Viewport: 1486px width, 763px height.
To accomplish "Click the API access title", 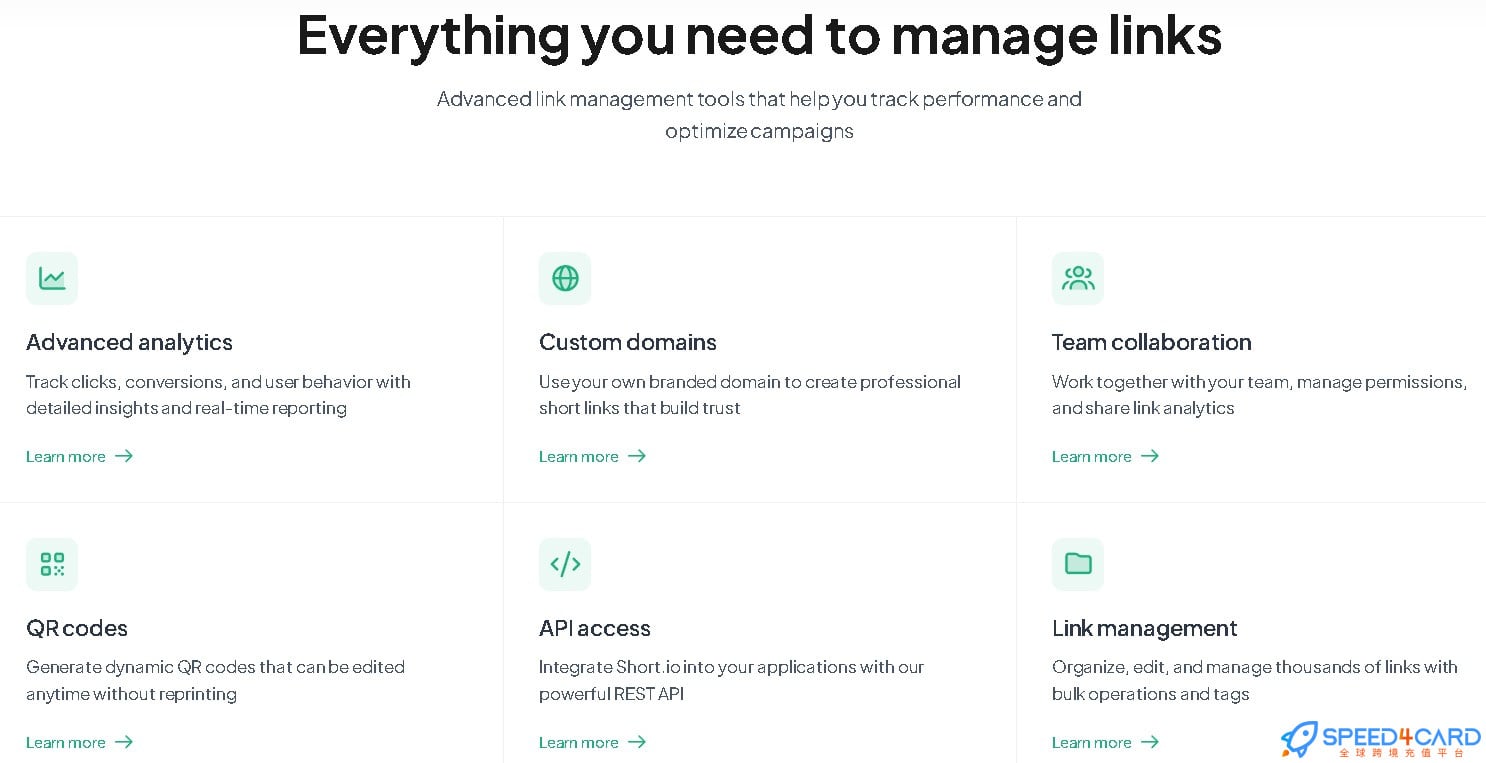I will tap(594, 628).
